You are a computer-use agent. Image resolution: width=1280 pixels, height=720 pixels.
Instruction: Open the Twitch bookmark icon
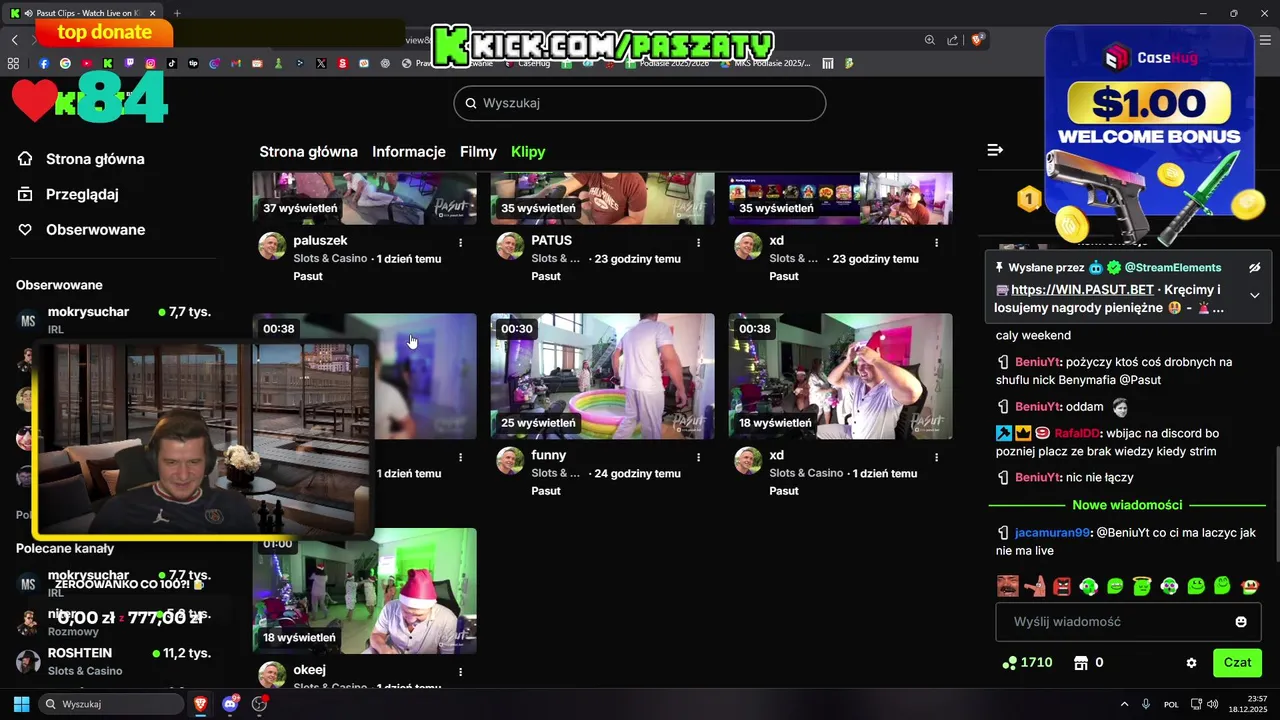(x=129, y=63)
